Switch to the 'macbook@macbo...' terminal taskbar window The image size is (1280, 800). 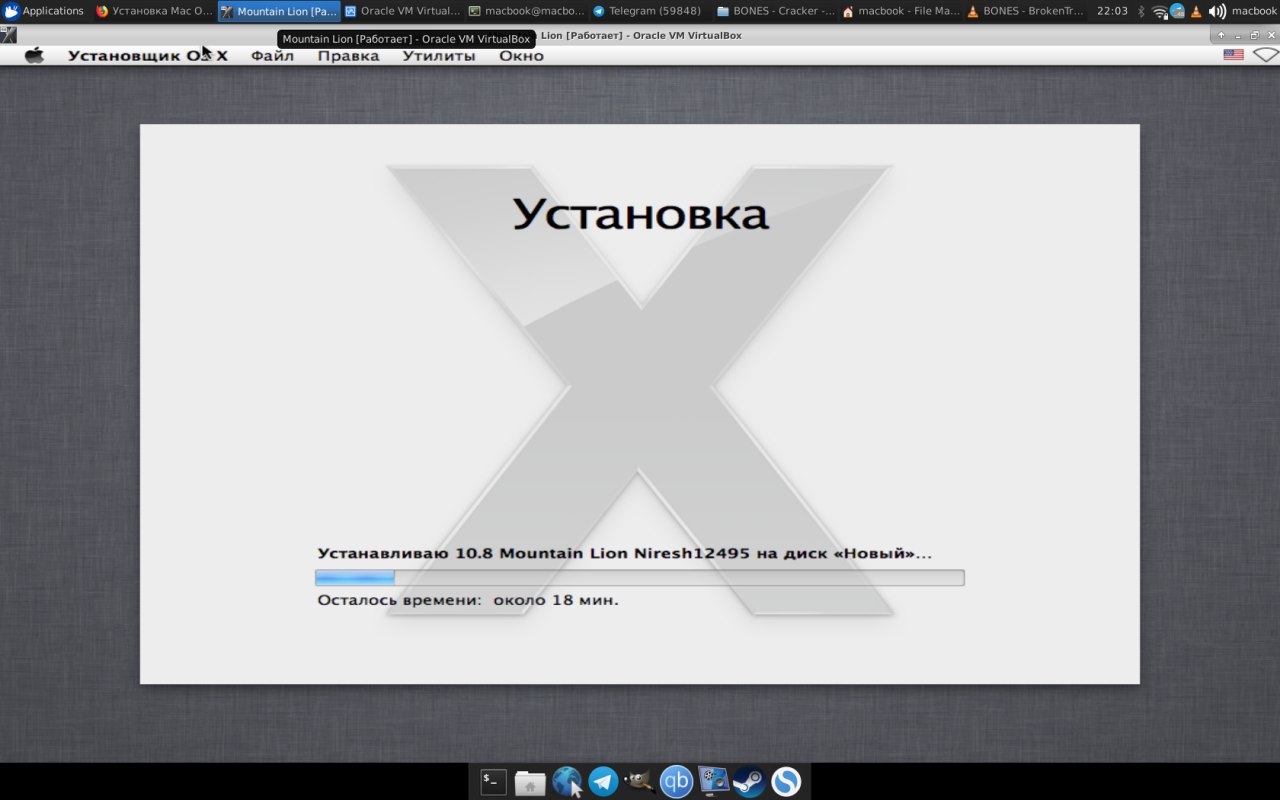[527, 11]
